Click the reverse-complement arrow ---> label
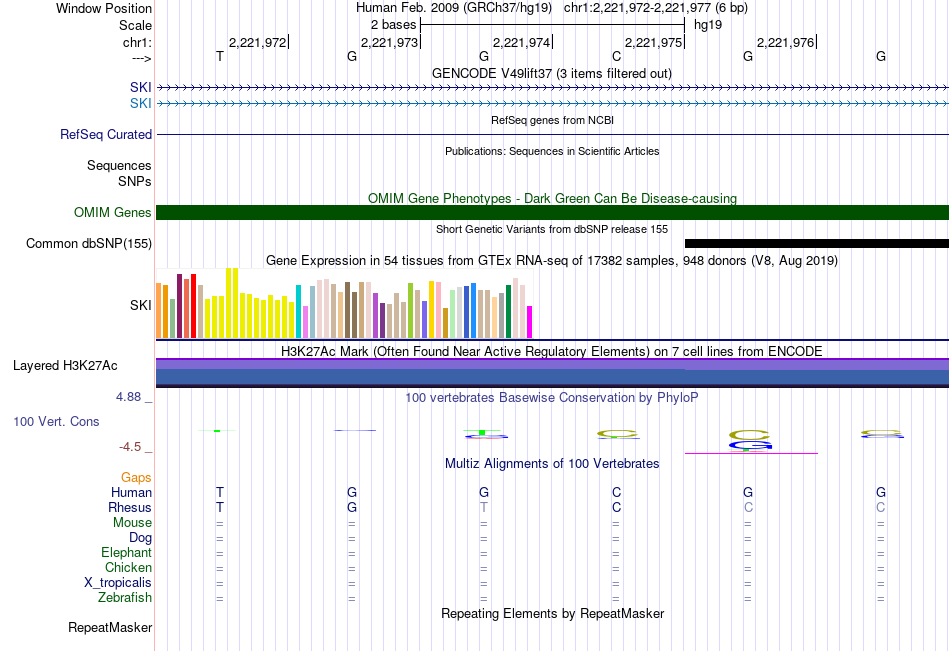This screenshot has height=651, width=950. coord(142,58)
